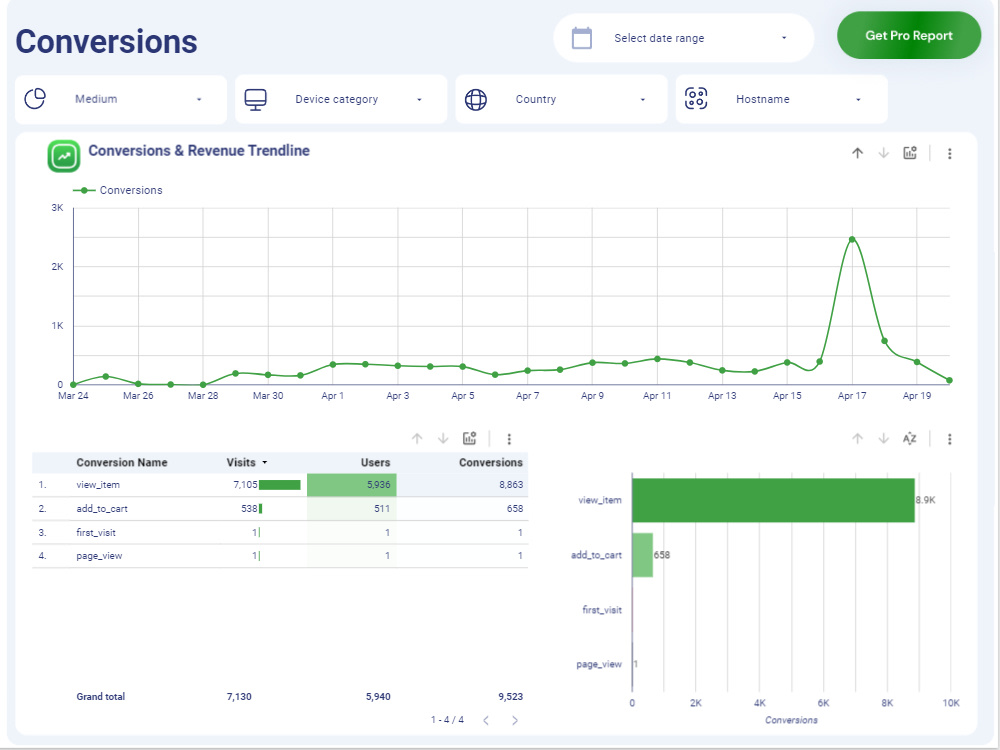This screenshot has height=750, width=1000.
Task: Open the Medium filter dropdown
Action: tap(200, 99)
